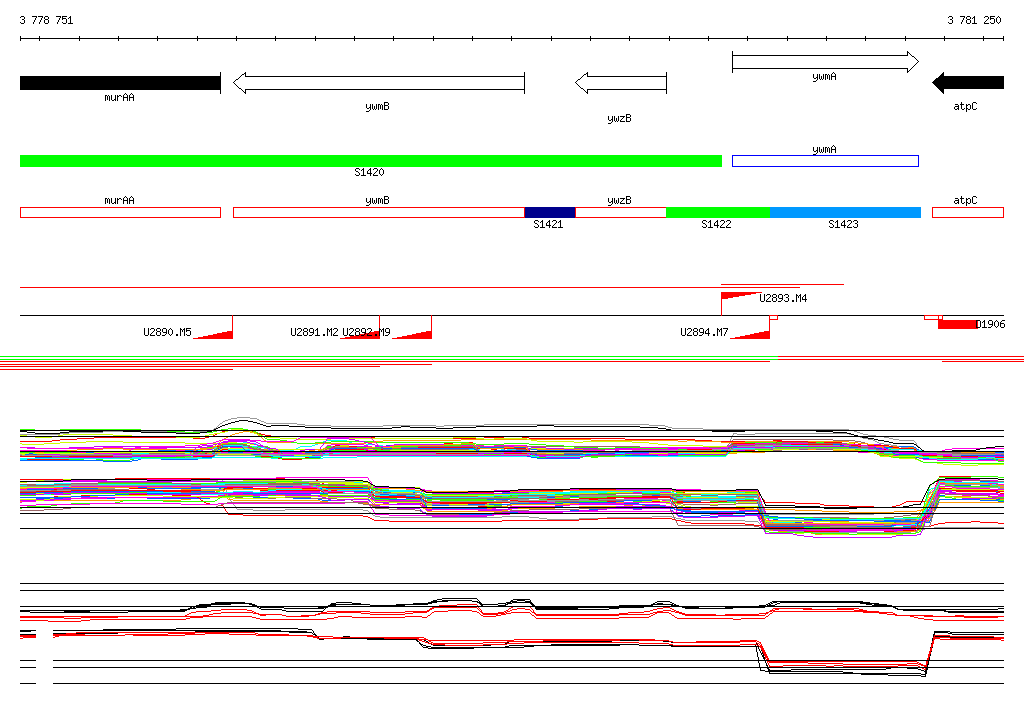Select the green S1422 segment
1024x714 pixels.
tap(718, 212)
